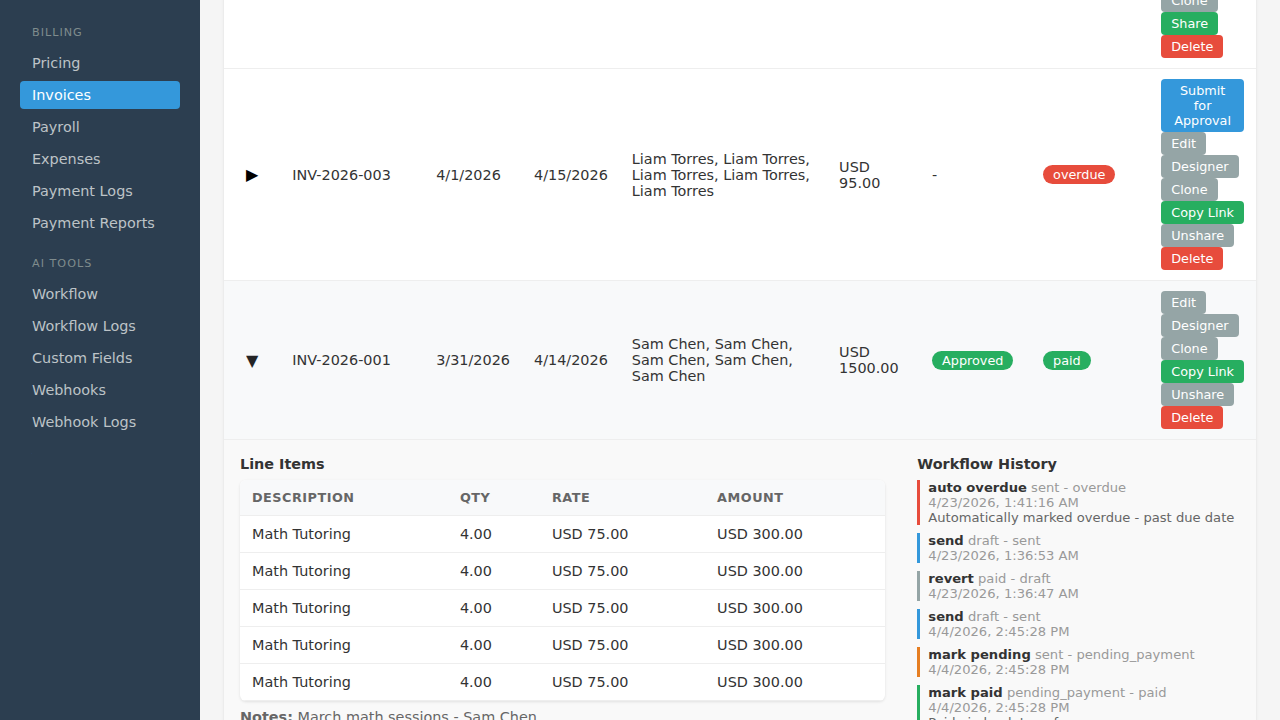Open Webhook Logs
The width and height of the screenshot is (1280, 720).
coord(100,422)
